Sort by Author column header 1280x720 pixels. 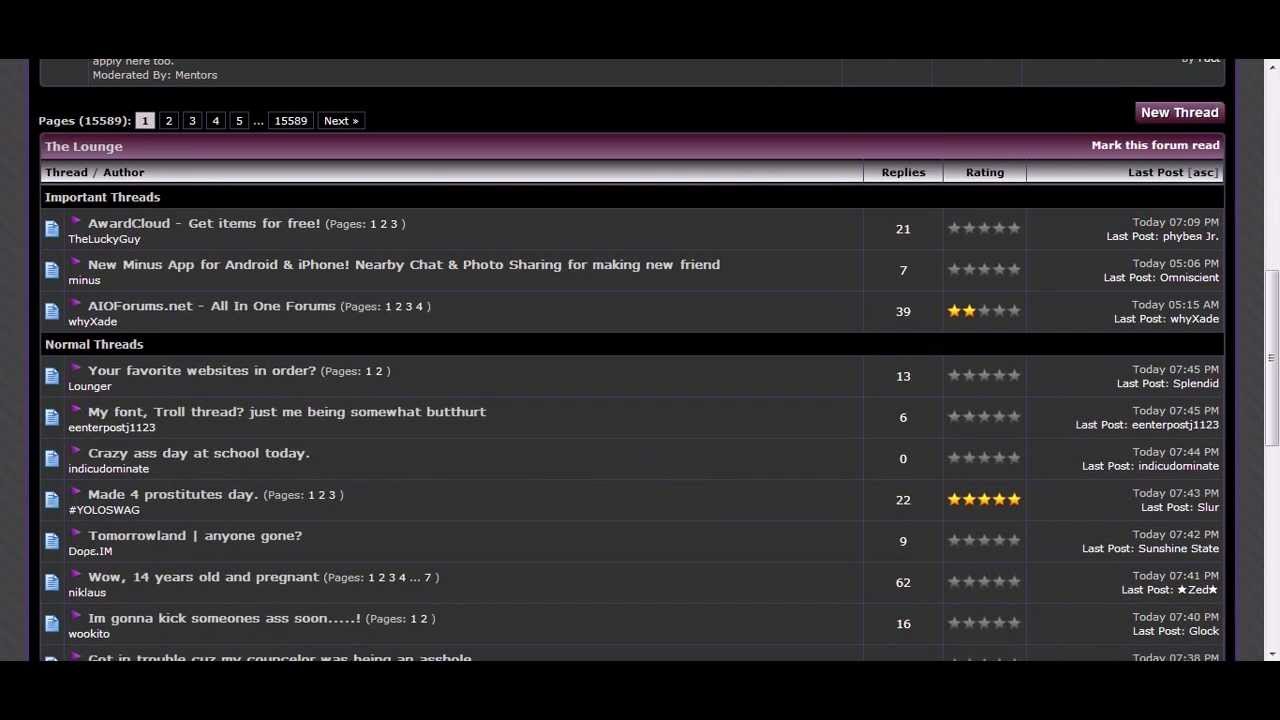point(124,172)
